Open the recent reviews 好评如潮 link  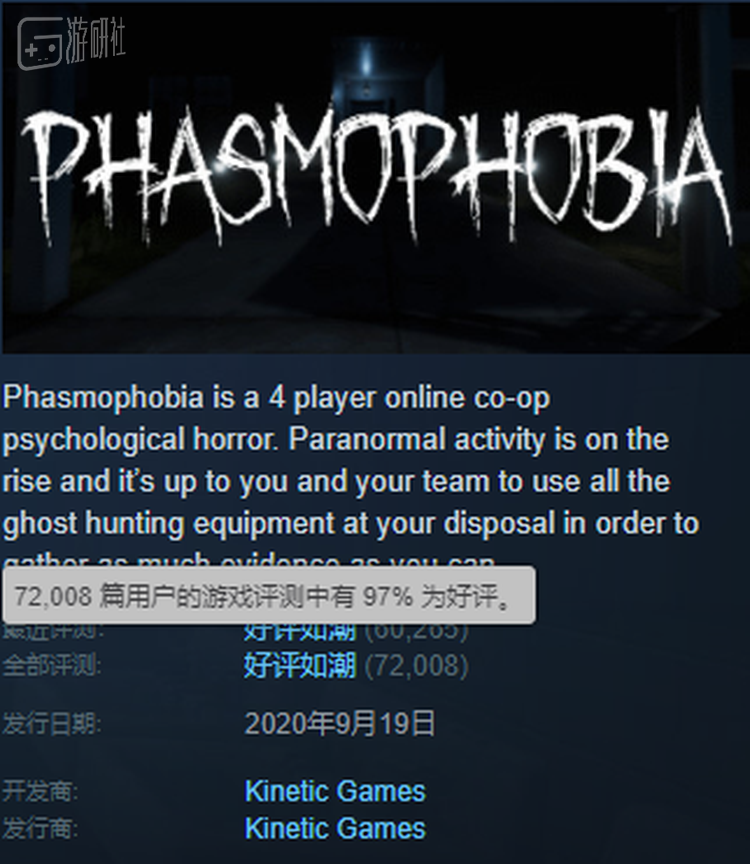point(300,630)
